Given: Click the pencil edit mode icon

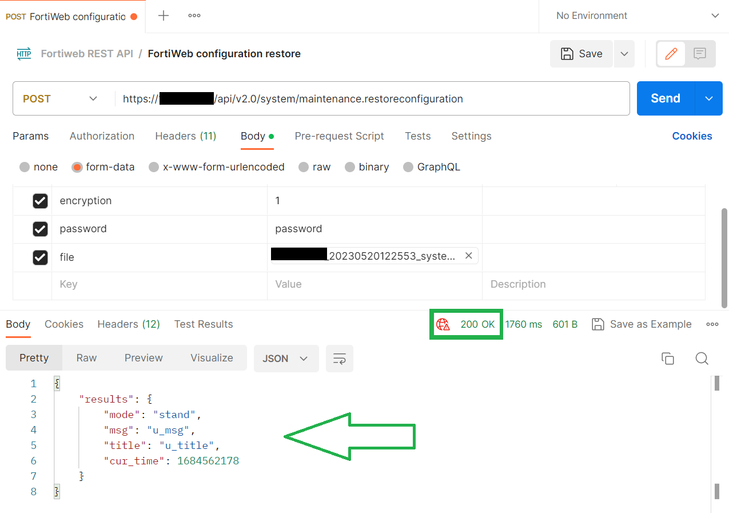Looking at the screenshot, I should coord(671,54).
